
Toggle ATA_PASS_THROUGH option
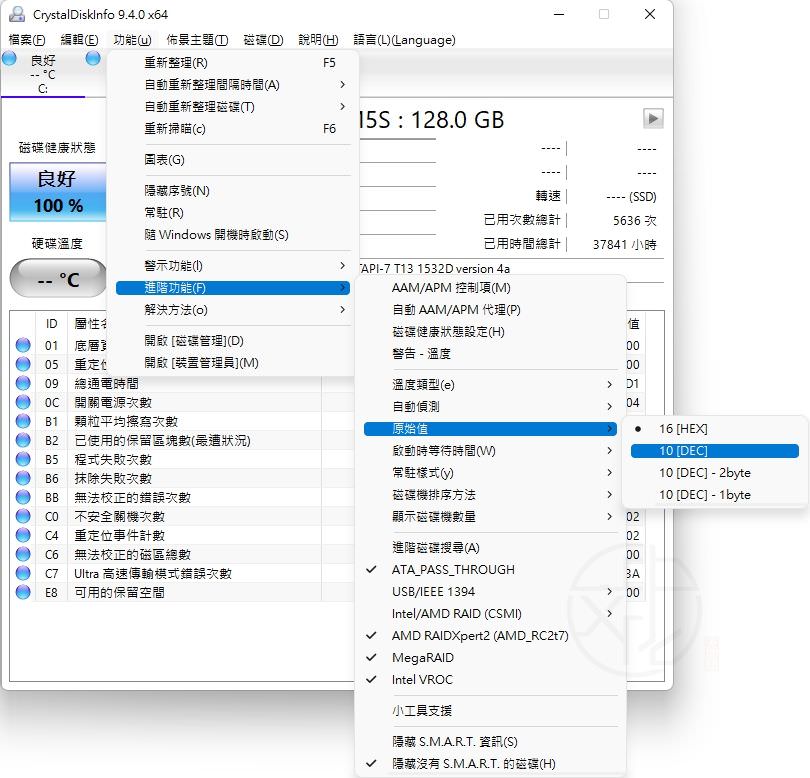coord(453,569)
